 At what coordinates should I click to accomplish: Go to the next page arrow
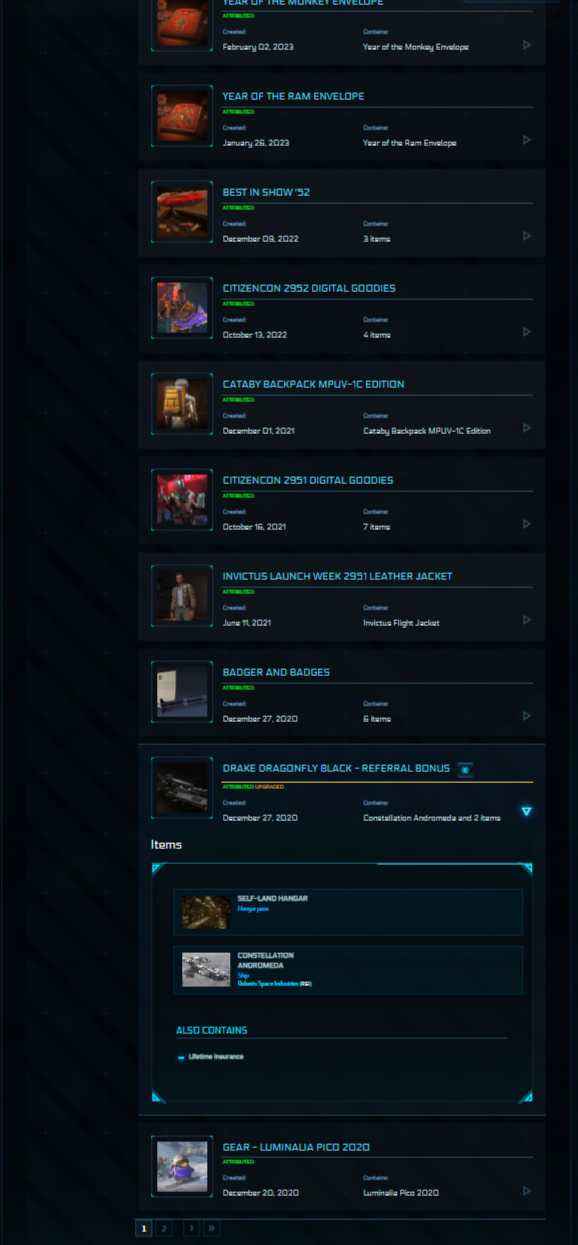point(191,1228)
